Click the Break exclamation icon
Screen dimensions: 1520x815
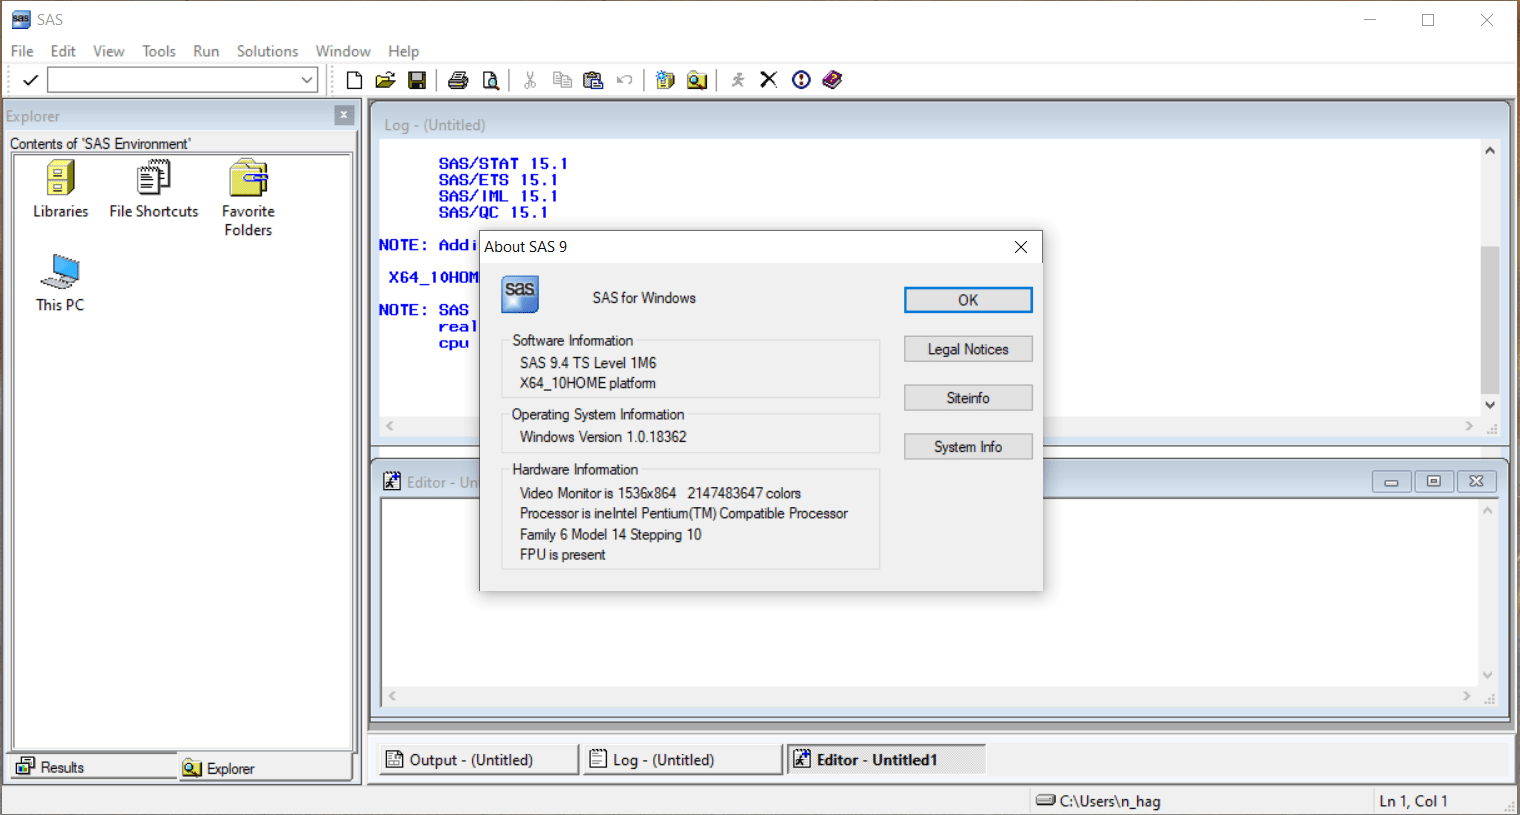[x=801, y=80]
